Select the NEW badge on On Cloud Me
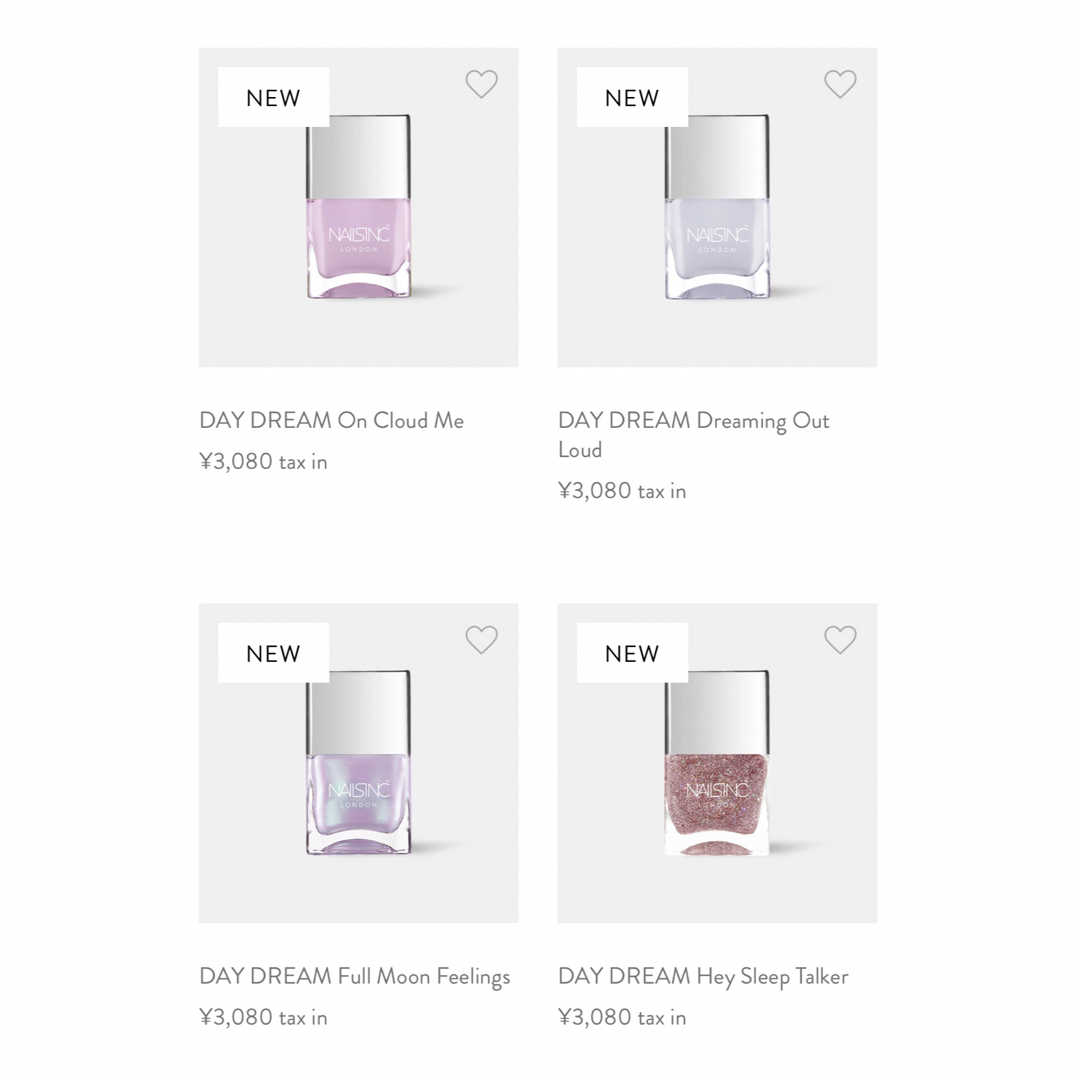The width and height of the screenshot is (1080, 1080). click(272, 97)
